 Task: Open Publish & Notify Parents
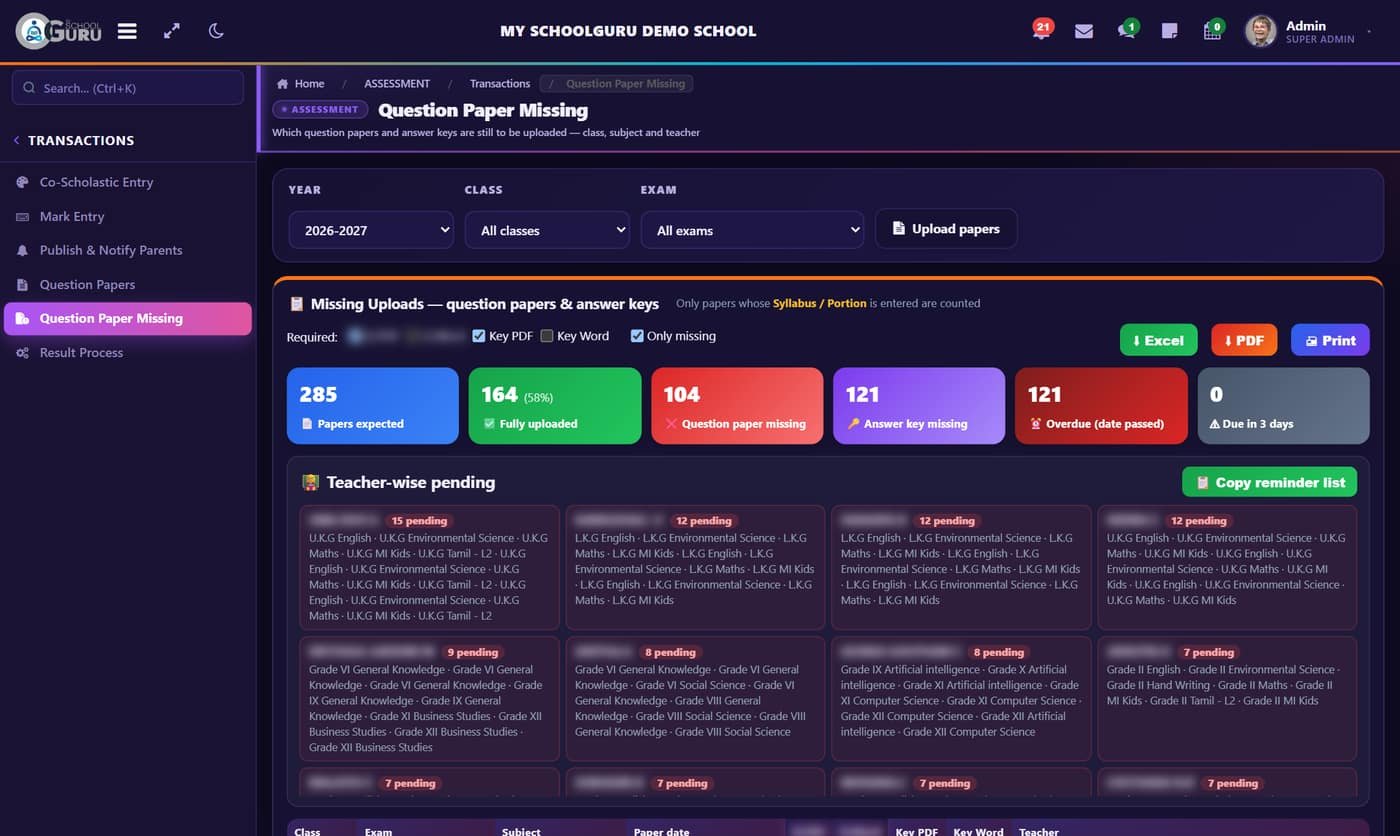coord(128,250)
